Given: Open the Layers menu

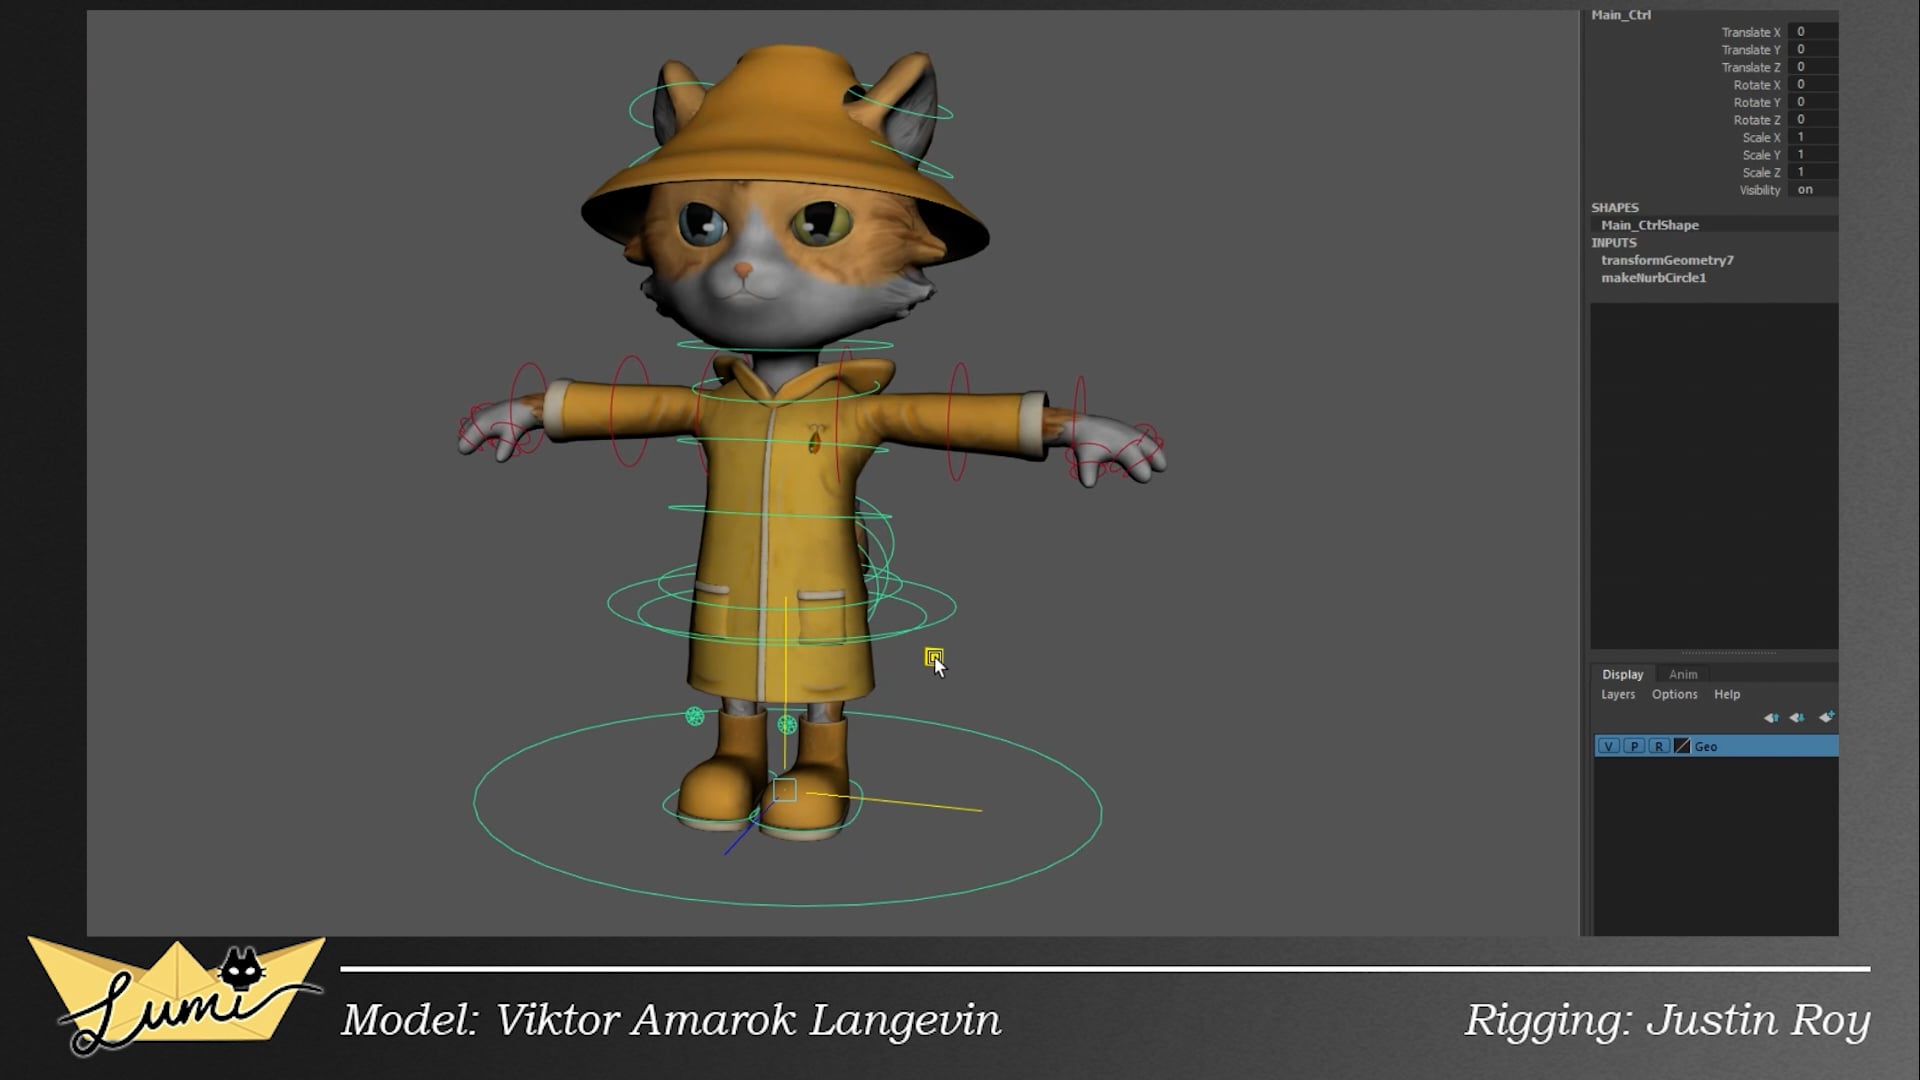Looking at the screenshot, I should (1618, 694).
